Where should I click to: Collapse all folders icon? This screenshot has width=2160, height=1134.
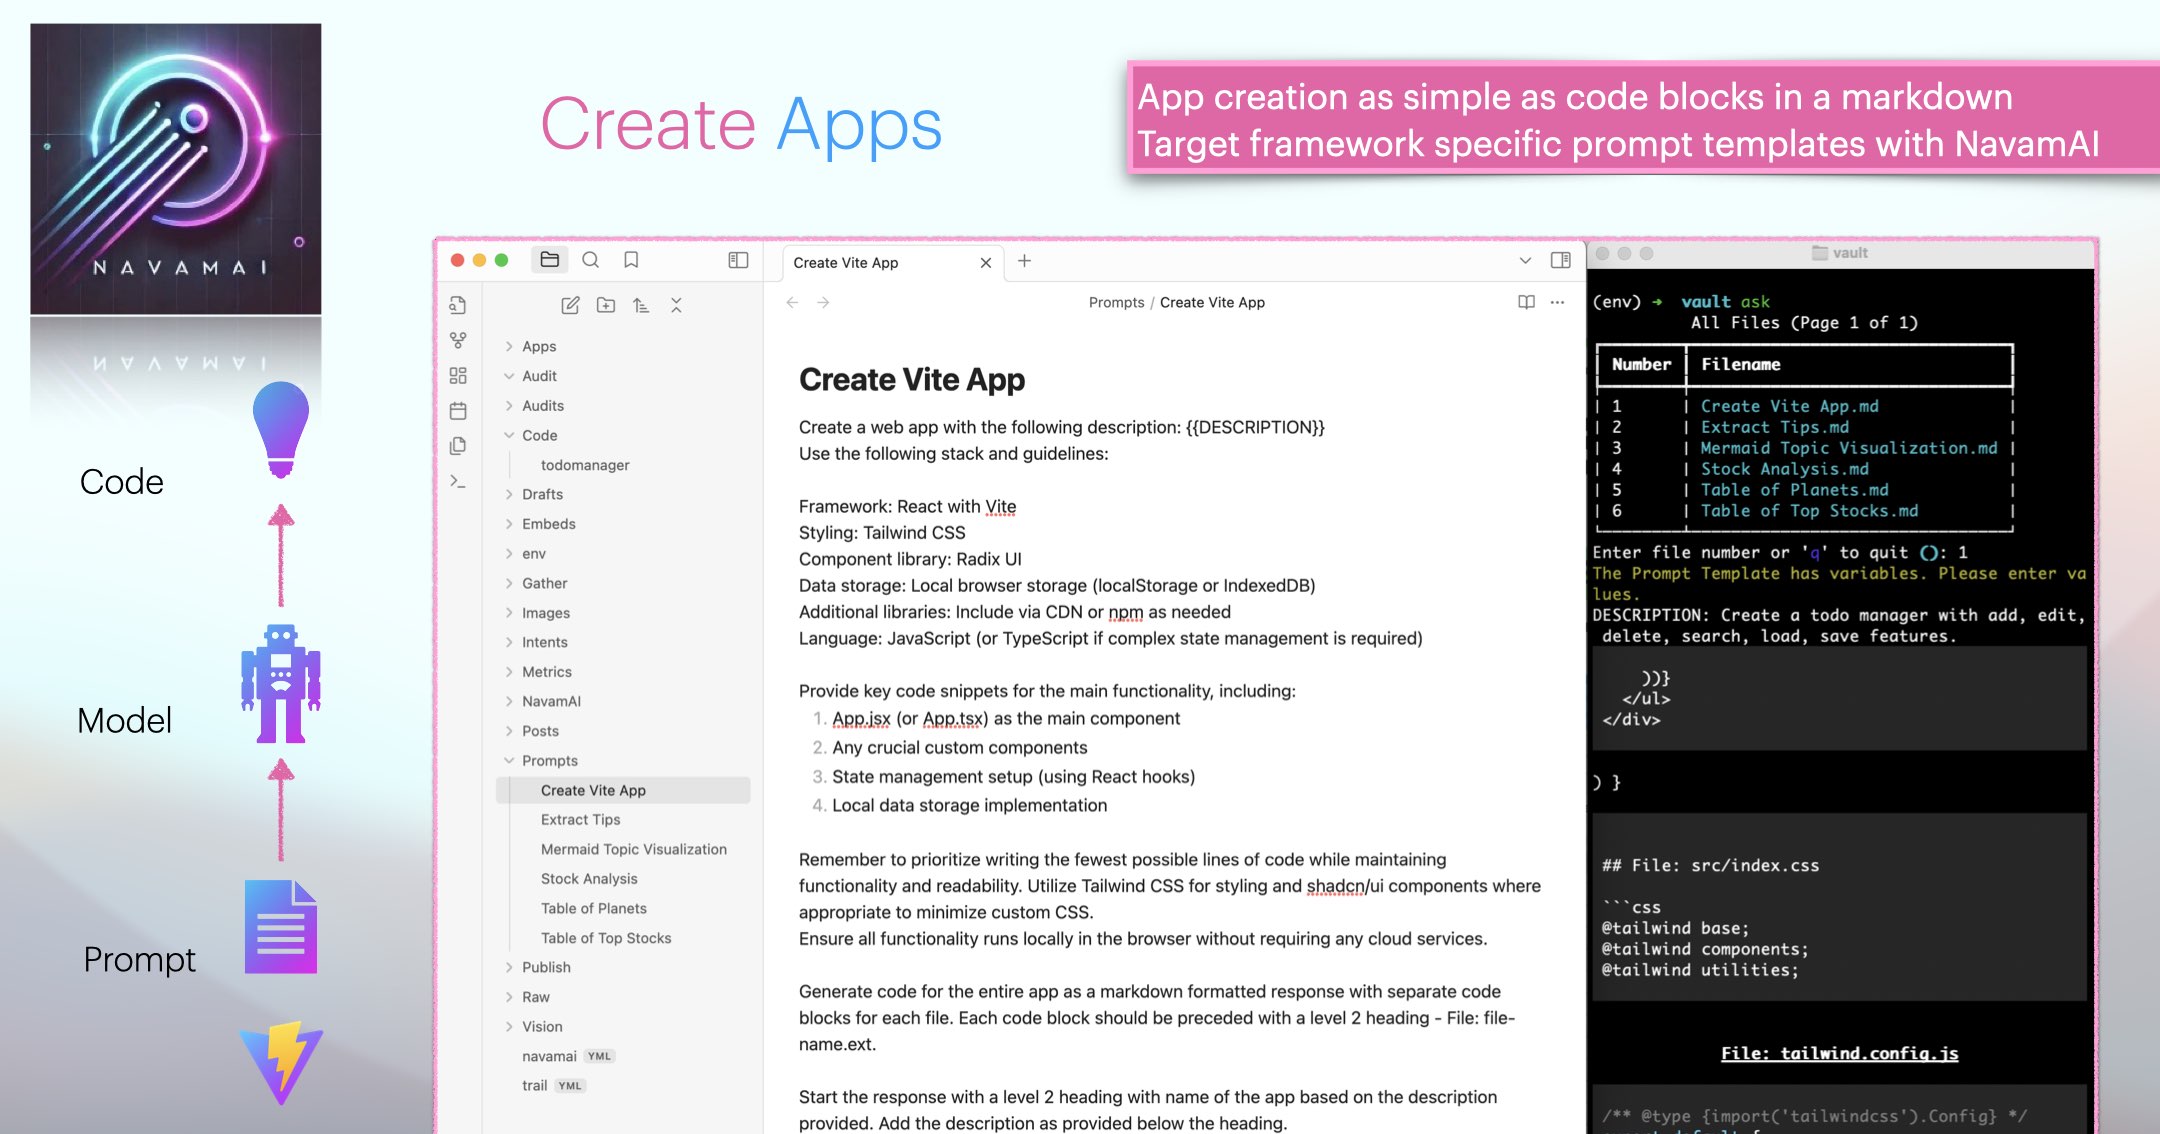(676, 305)
